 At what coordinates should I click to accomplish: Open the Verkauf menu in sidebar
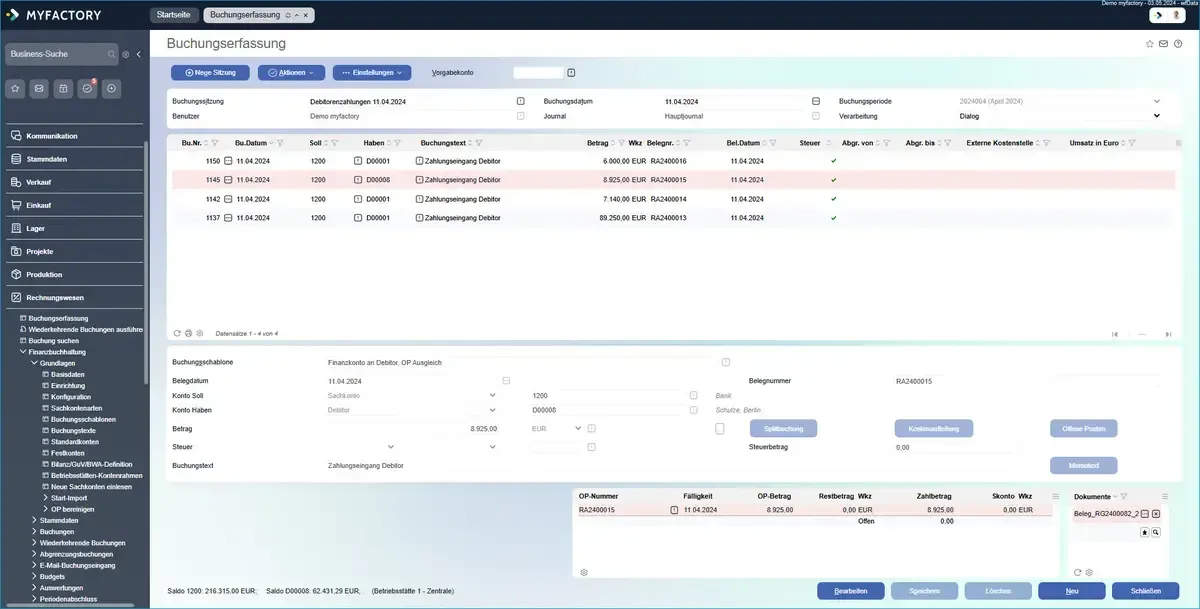coord(39,182)
